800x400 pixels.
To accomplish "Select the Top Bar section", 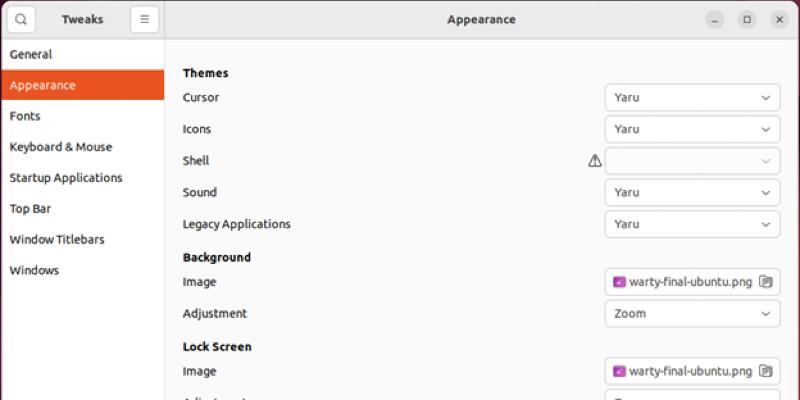I will 30,209.
